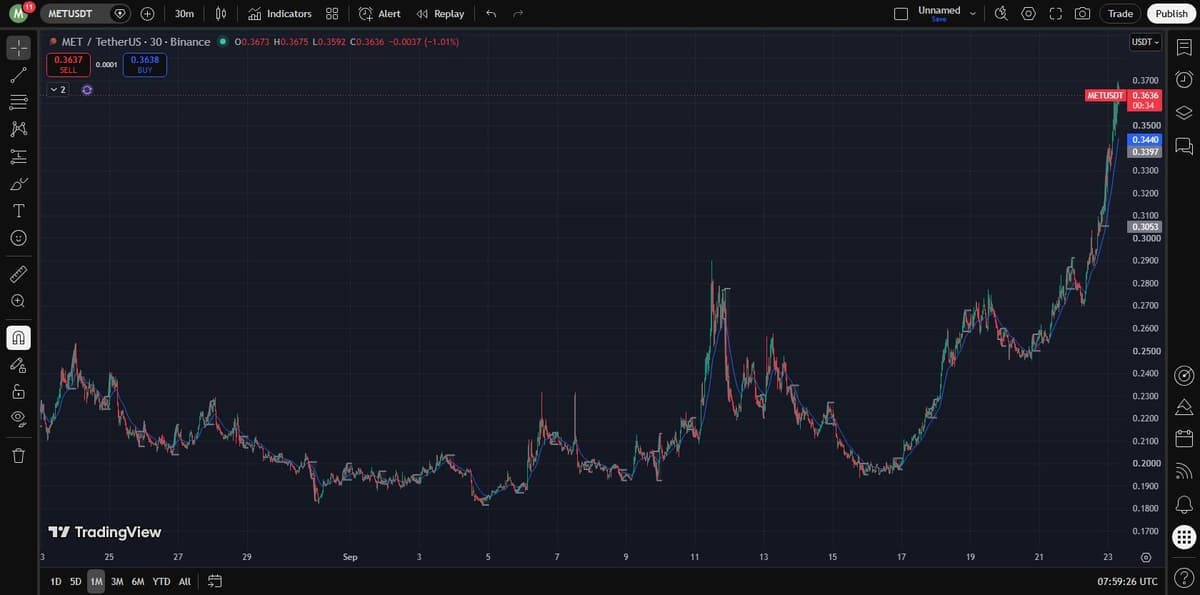
Task: Open the 30m interval dropdown
Action: click(184, 14)
